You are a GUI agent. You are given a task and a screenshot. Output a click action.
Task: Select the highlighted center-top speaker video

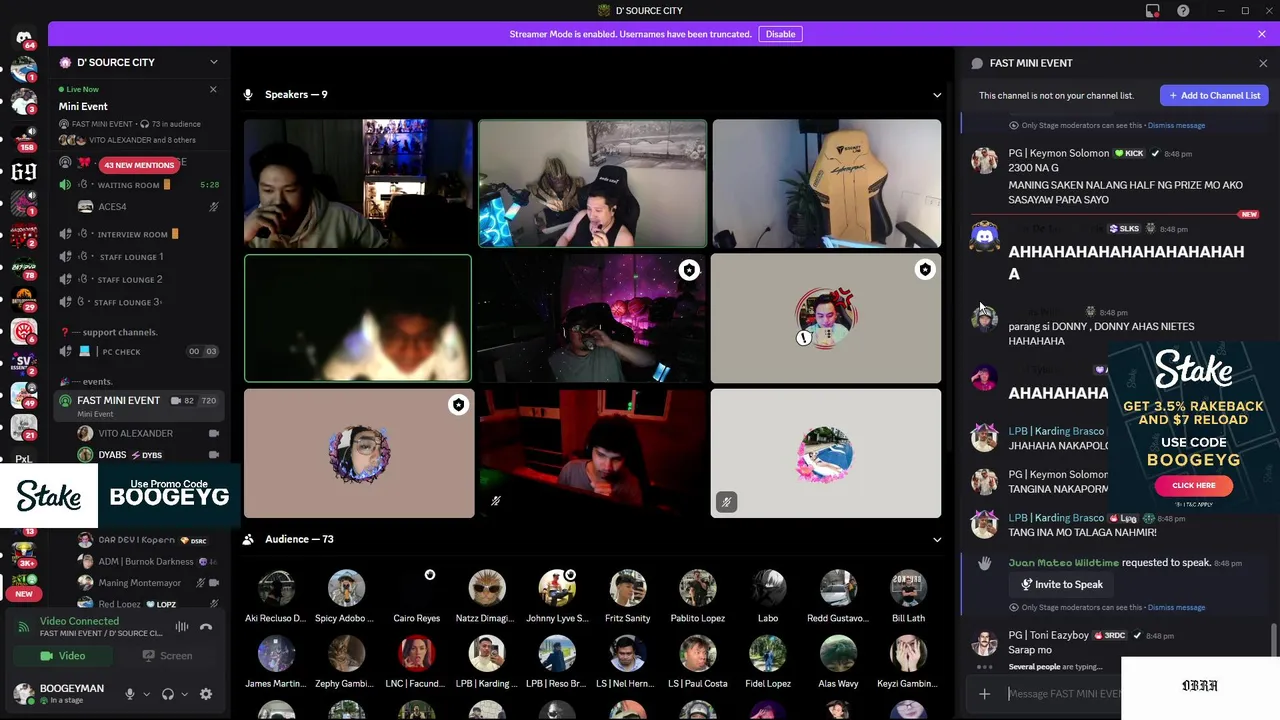tap(593, 183)
